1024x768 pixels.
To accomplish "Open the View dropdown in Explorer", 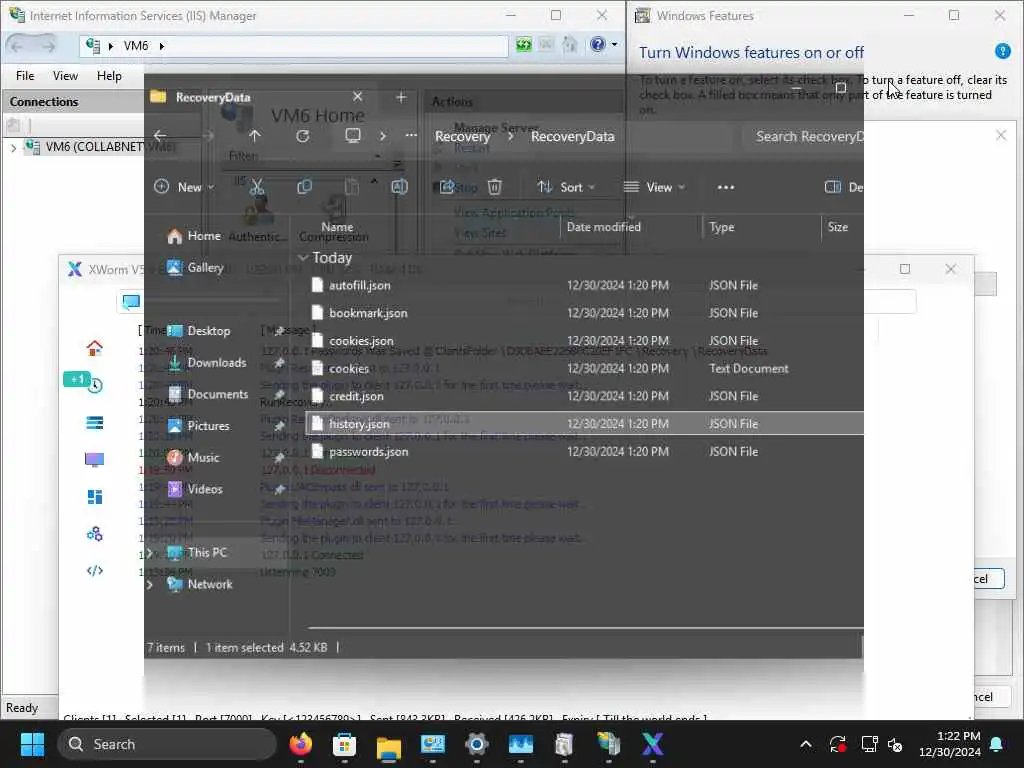I will (654, 187).
